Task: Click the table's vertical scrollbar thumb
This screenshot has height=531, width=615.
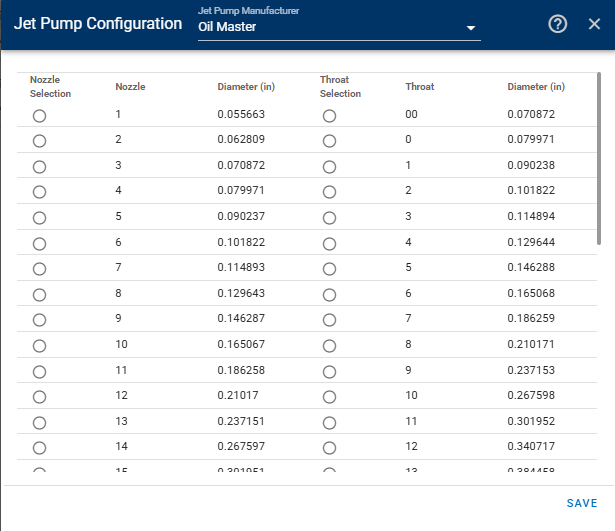Action: (x=599, y=158)
